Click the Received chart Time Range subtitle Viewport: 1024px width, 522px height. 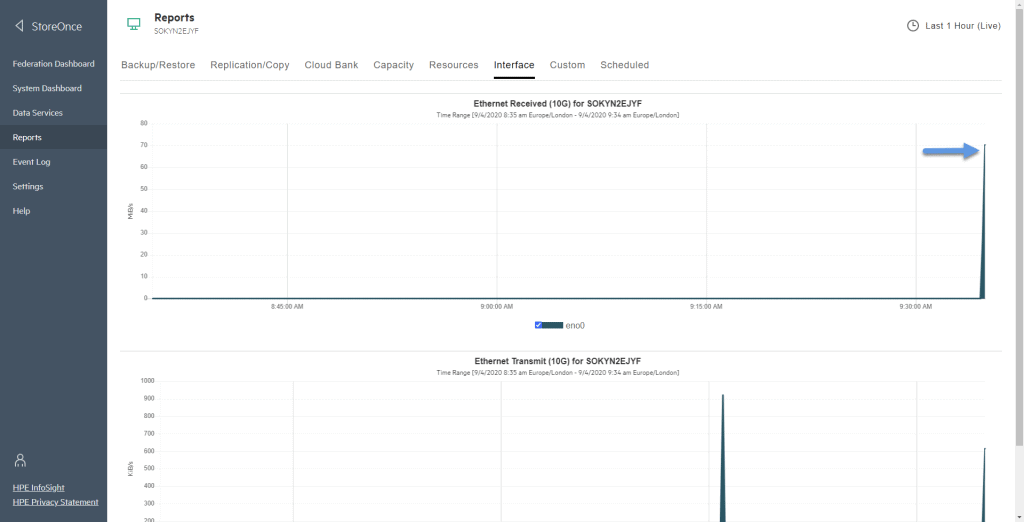[x=558, y=115]
